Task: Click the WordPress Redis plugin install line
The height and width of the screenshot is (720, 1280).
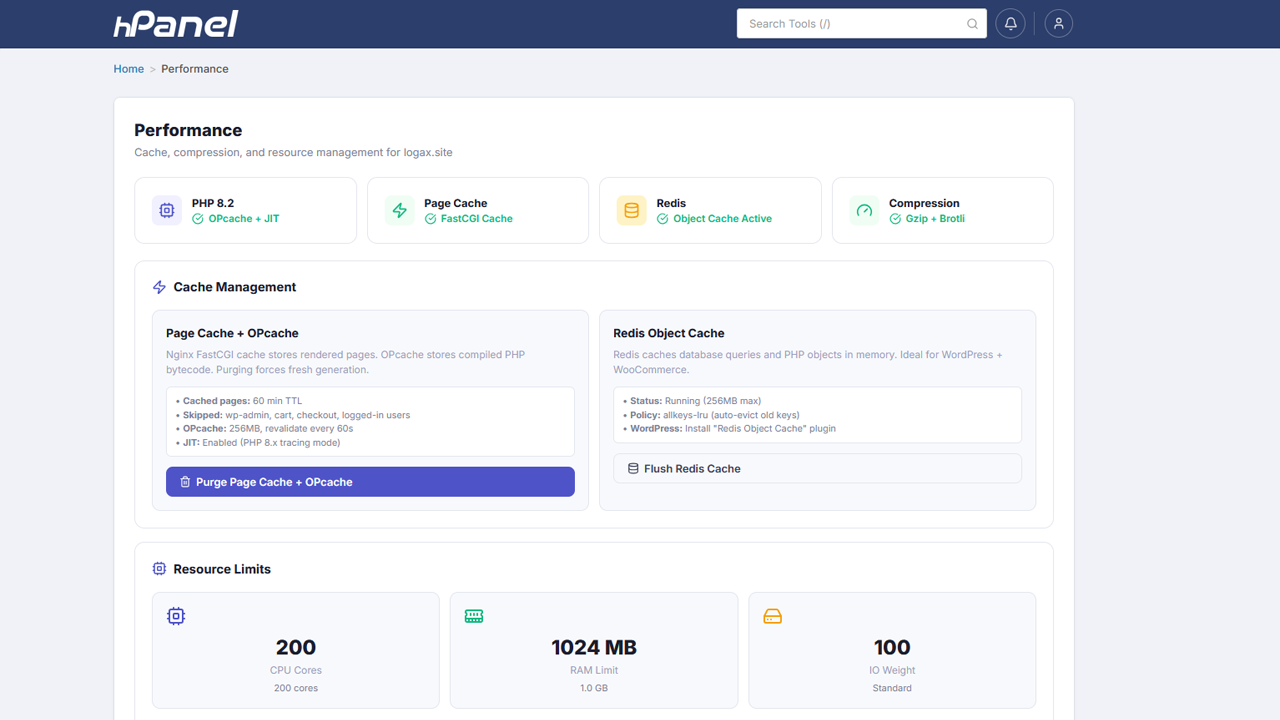Action: tap(729, 429)
